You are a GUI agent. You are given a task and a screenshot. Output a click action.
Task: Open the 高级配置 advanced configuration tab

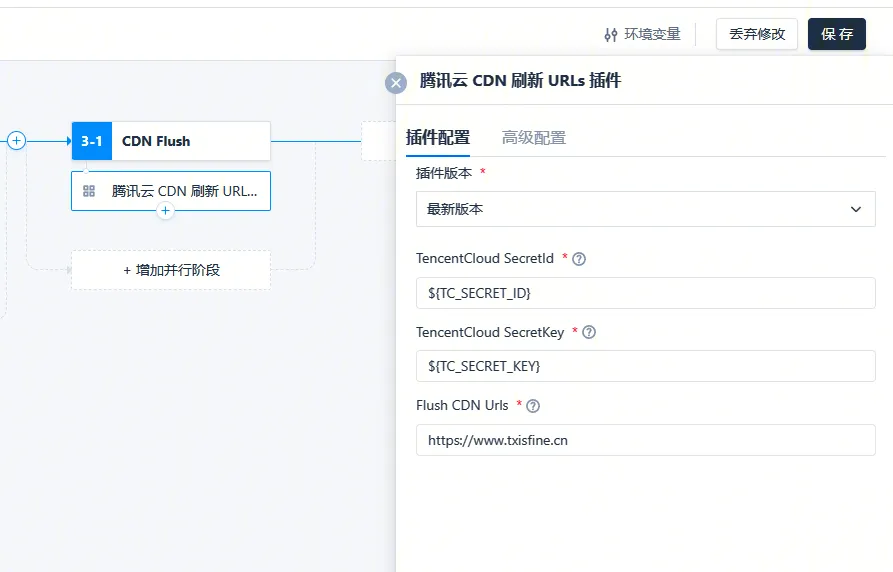pos(533,138)
